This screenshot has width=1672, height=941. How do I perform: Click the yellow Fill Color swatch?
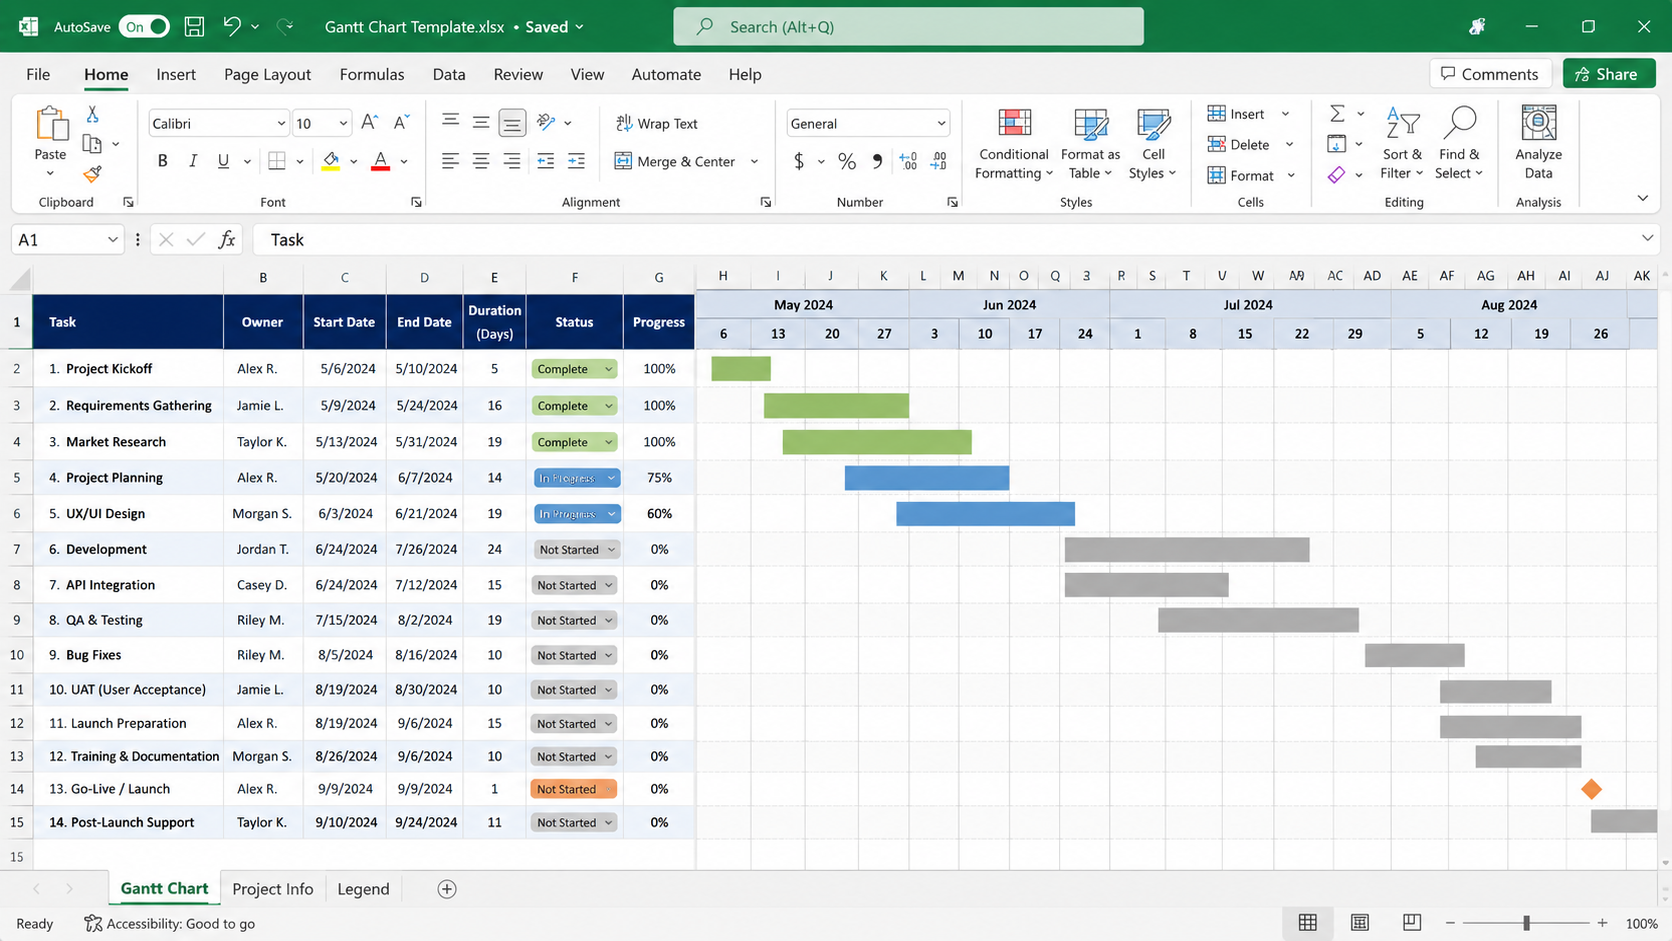[x=330, y=161]
